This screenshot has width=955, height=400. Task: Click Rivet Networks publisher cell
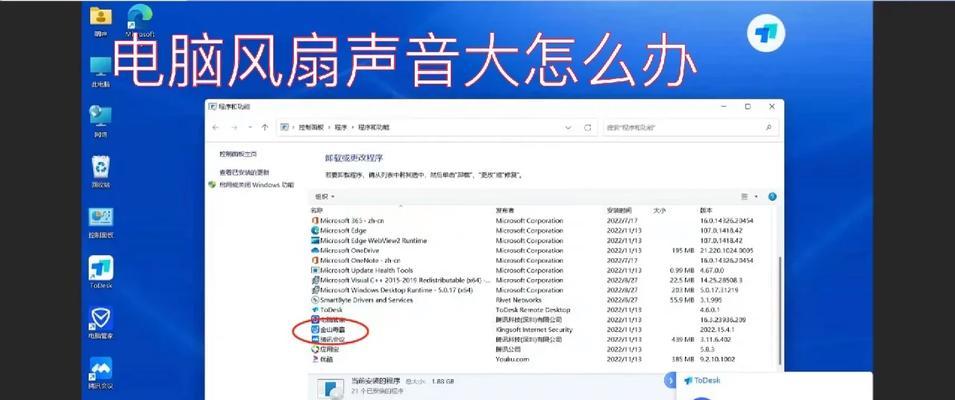coord(518,300)
